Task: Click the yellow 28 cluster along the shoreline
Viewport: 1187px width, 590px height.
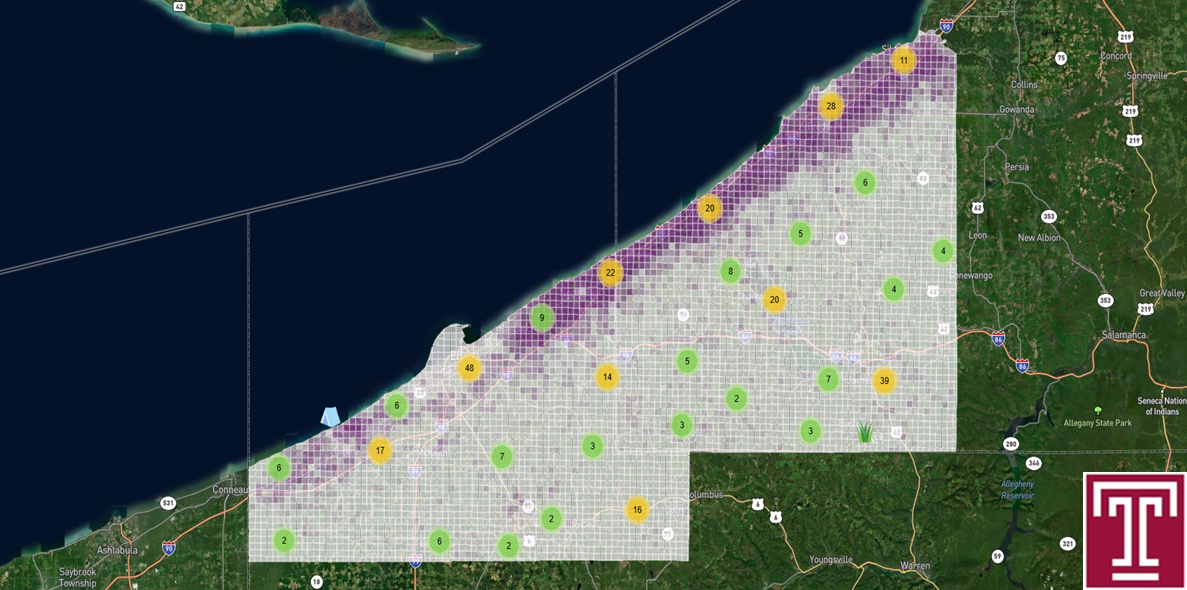Action: tap(829, 103)
